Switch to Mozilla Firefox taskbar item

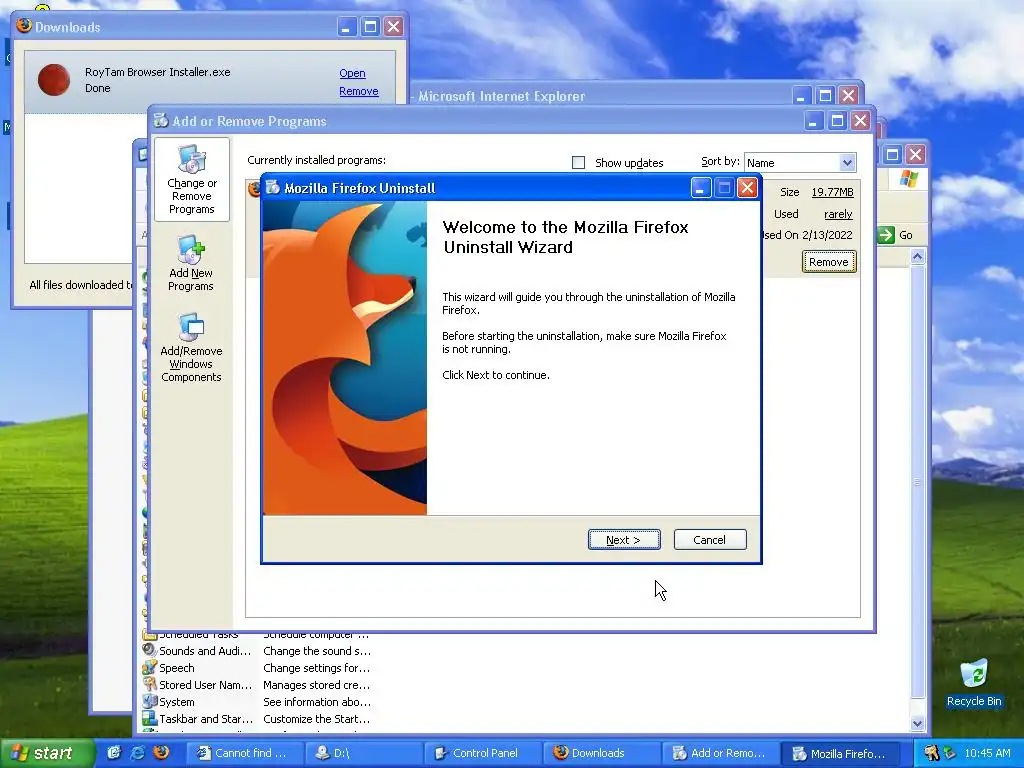pyautogui.click(x=840, y=753)
